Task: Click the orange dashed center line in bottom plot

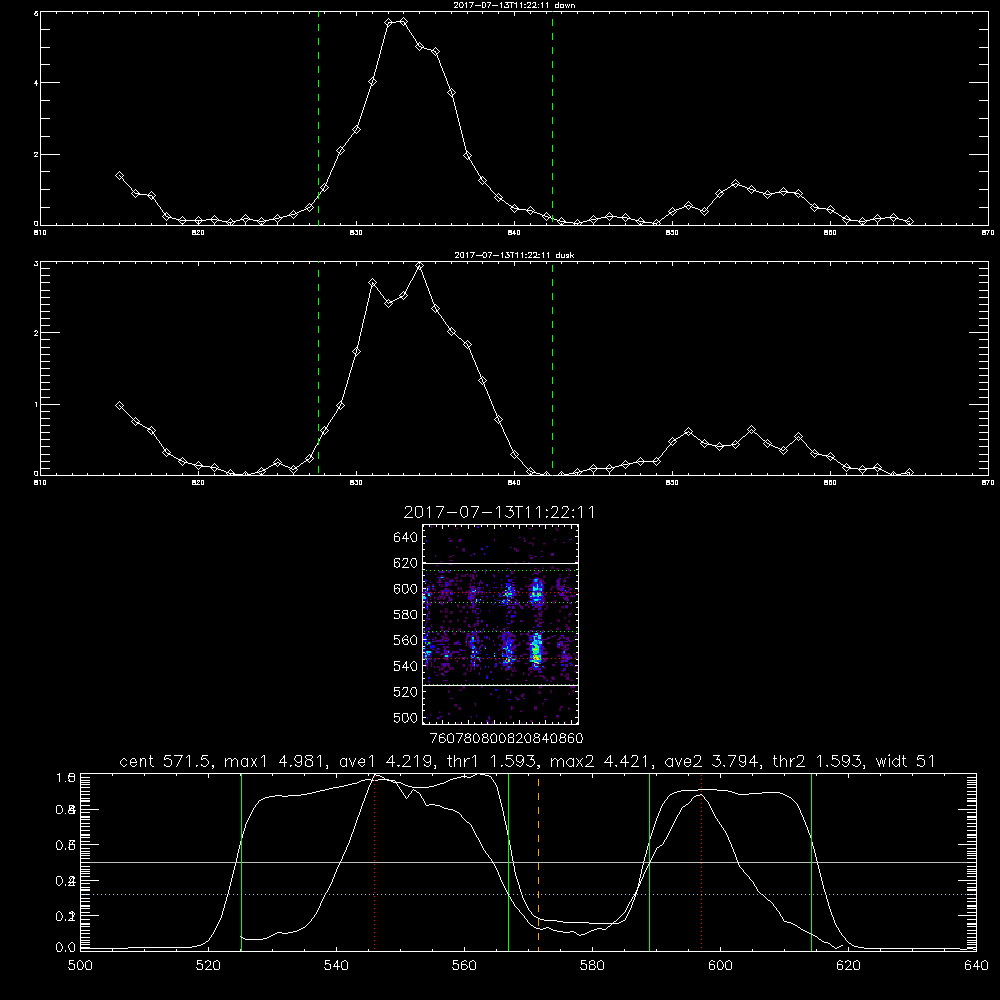Action: 538,861
